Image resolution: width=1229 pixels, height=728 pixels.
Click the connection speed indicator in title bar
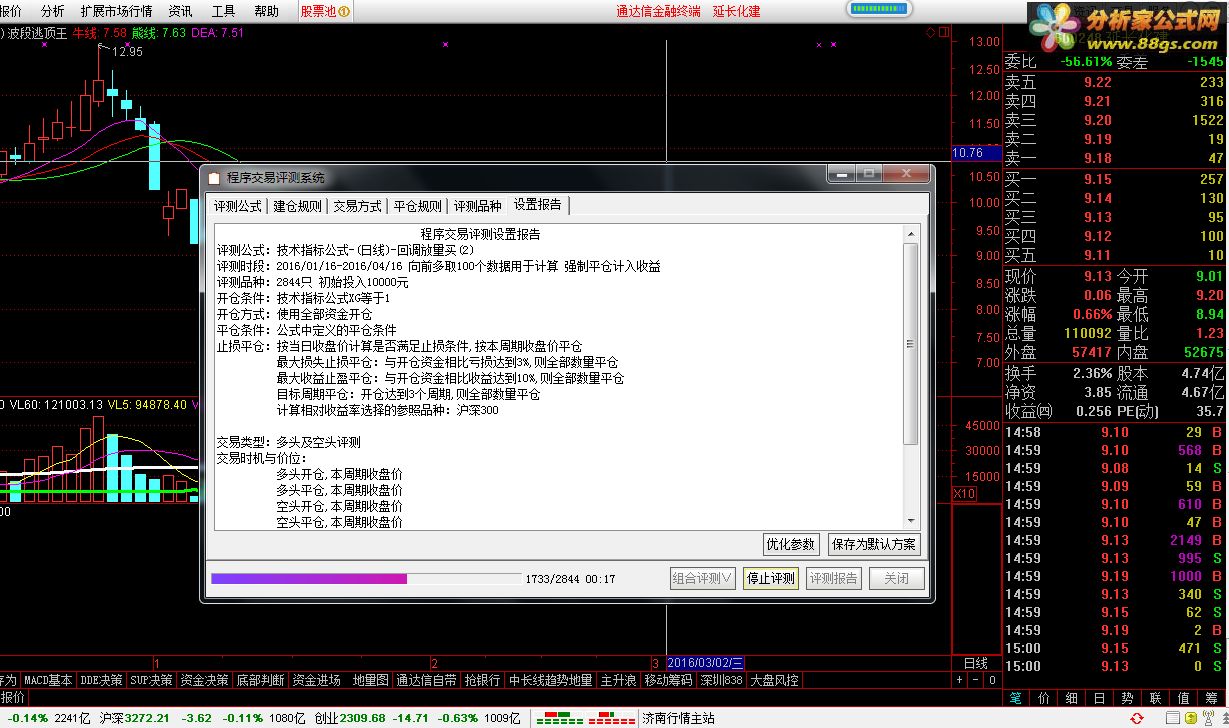[x=879, y=9]
